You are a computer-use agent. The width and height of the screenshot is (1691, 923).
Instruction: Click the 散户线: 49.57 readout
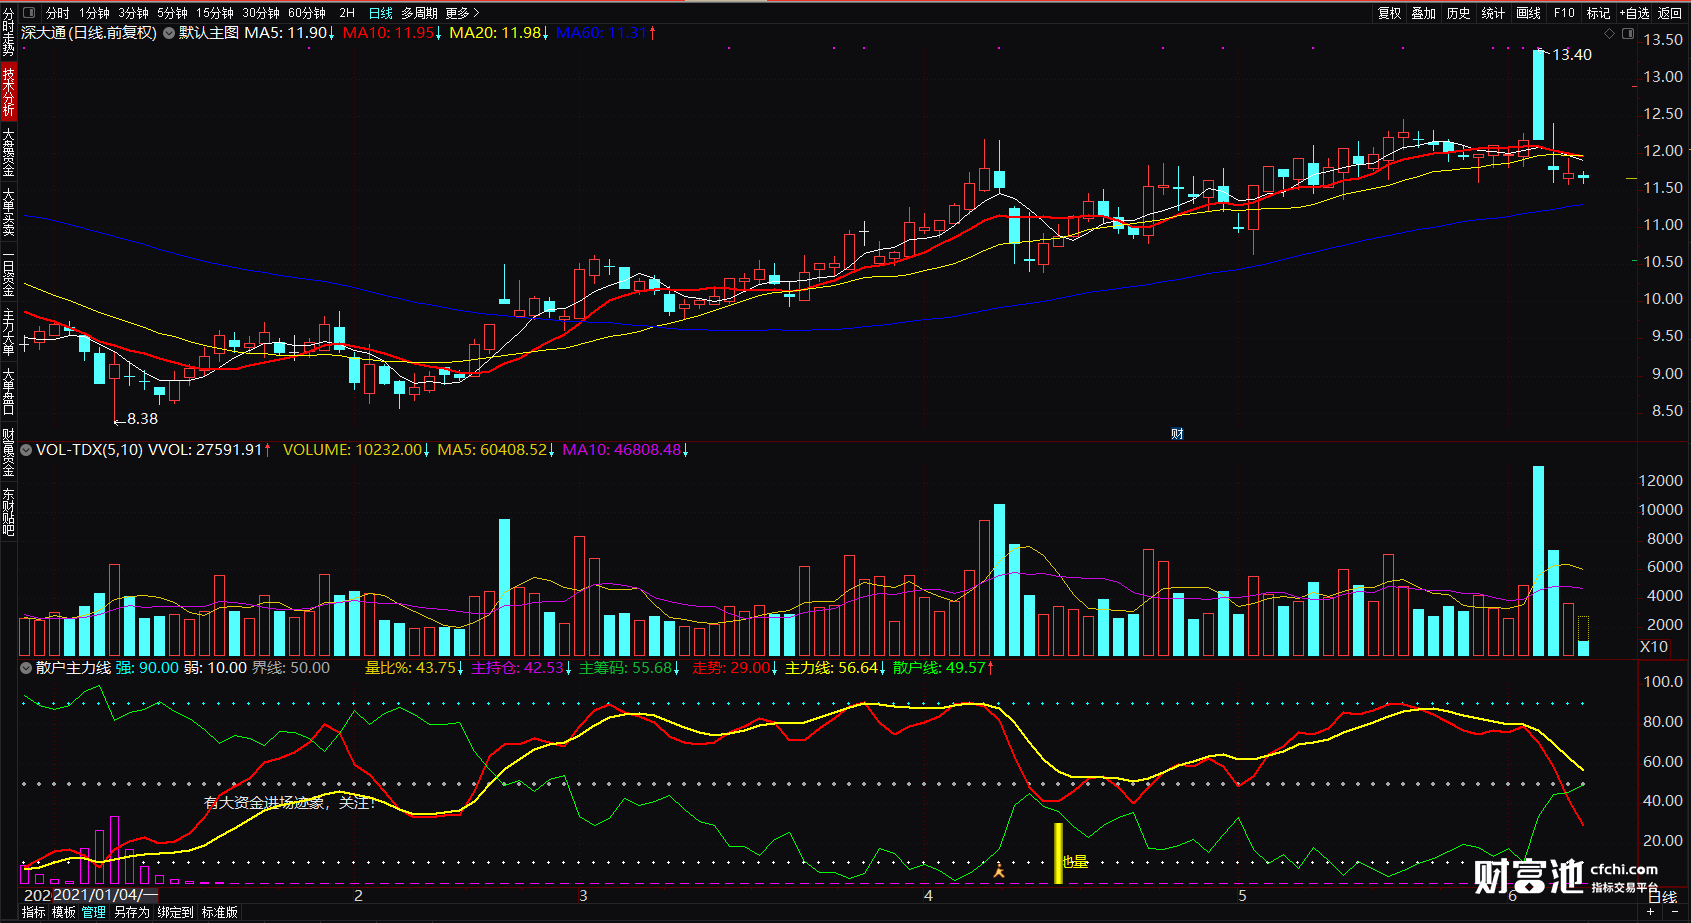point(943,668)
